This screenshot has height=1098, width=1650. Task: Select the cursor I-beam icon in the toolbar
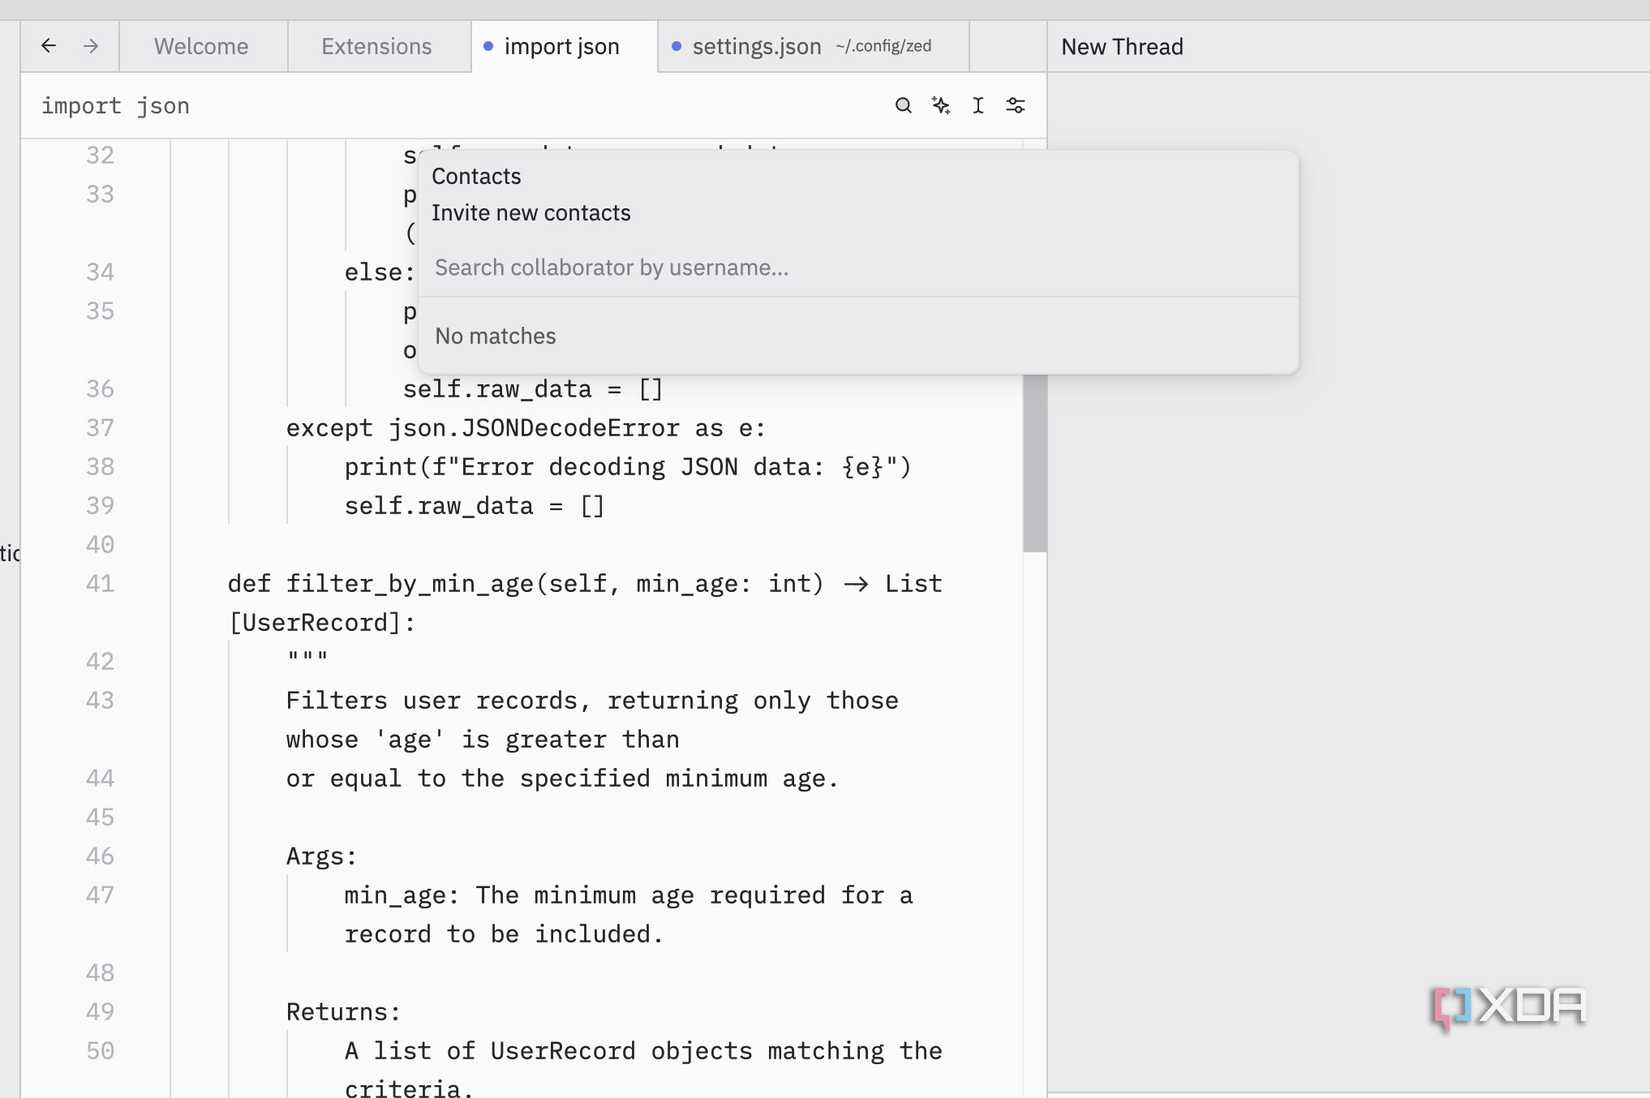[x=978, y=105]
